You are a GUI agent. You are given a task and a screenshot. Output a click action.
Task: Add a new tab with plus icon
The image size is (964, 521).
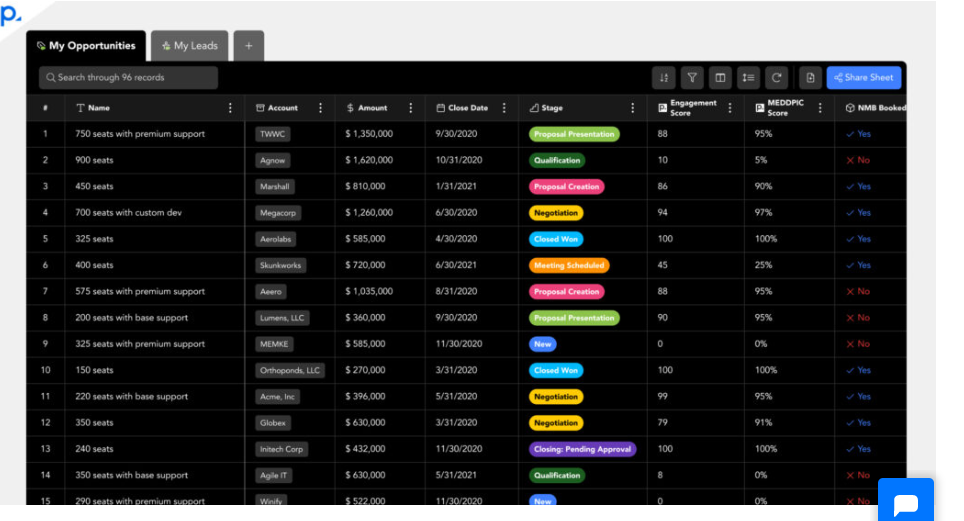pyautogui.click(x=249, y=46)
